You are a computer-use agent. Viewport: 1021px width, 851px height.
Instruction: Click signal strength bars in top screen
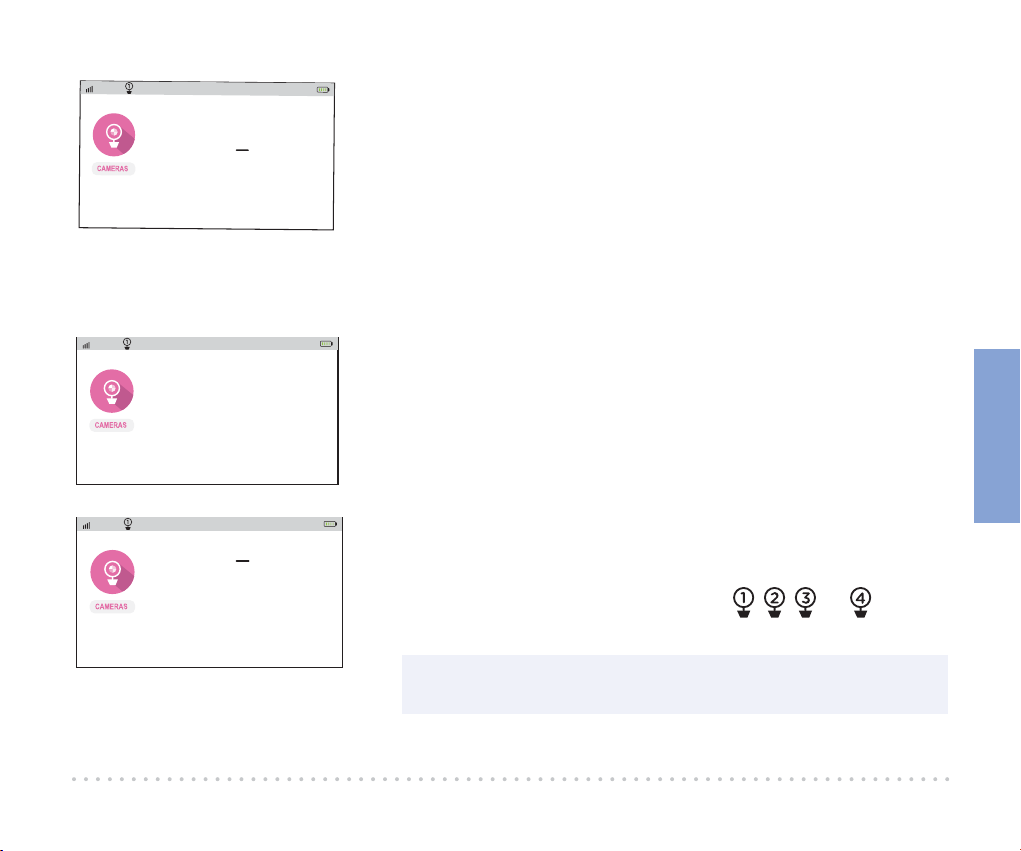click(89, 89)
